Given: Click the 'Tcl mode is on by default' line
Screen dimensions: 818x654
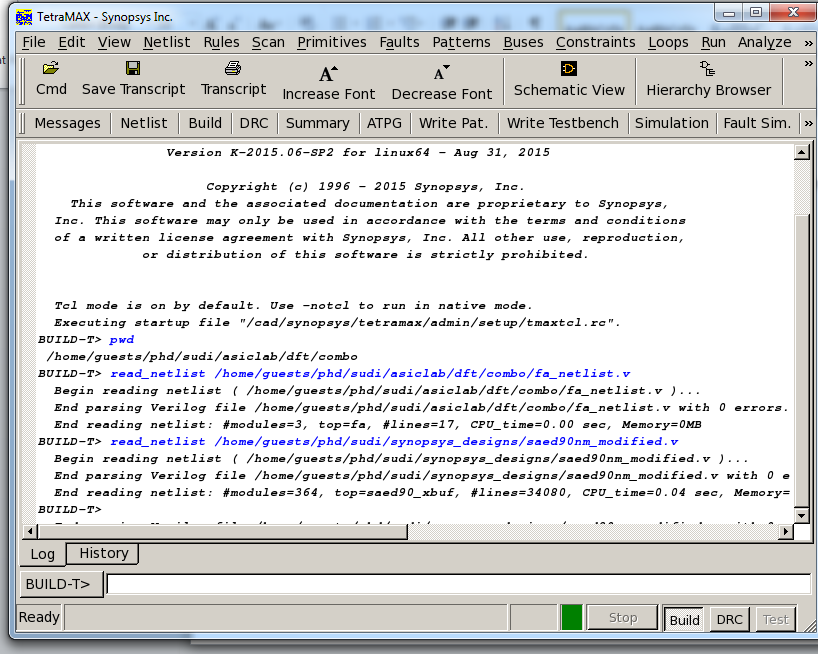Looking at the screenshot, I should (x=293, y=306).
